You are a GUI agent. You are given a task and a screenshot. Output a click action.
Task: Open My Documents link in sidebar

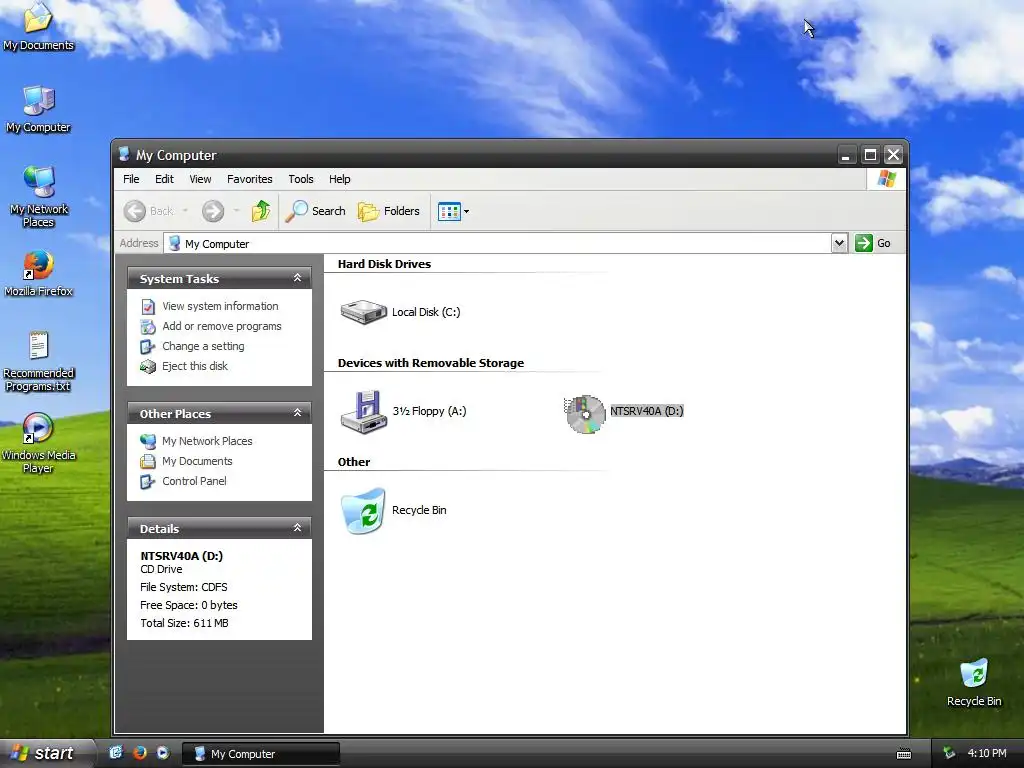pyautogui.click(x=197, y=461)
